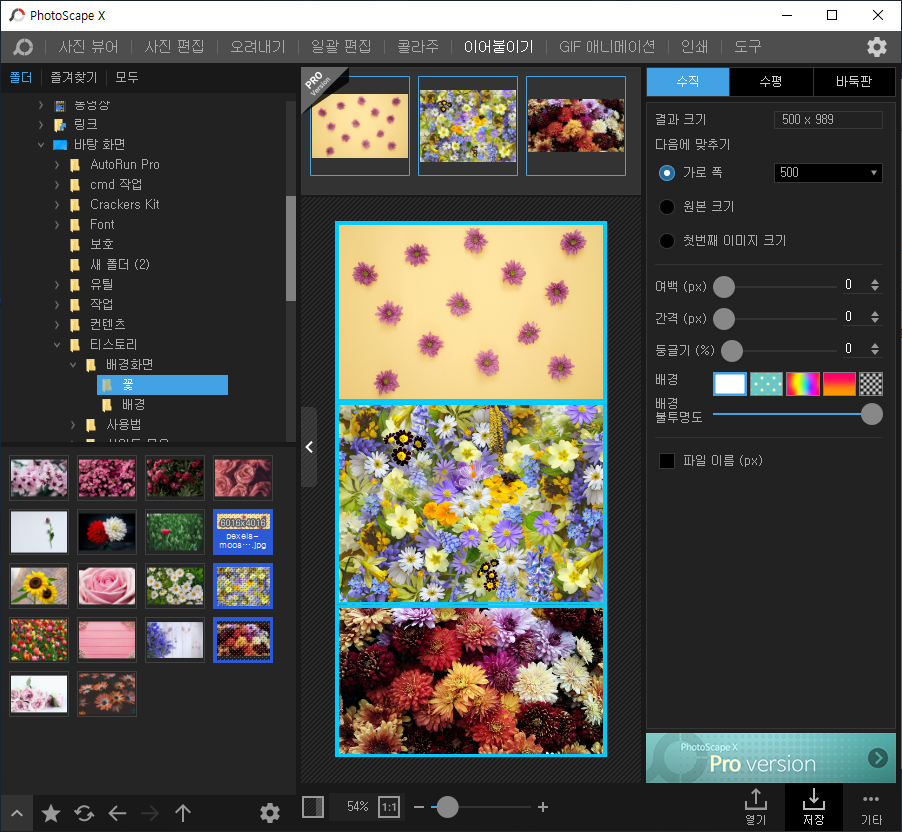Viewport: 902px width, 832px height.
Task: Toggle compare view icon beside zoom percent
Action: [313, 807]
